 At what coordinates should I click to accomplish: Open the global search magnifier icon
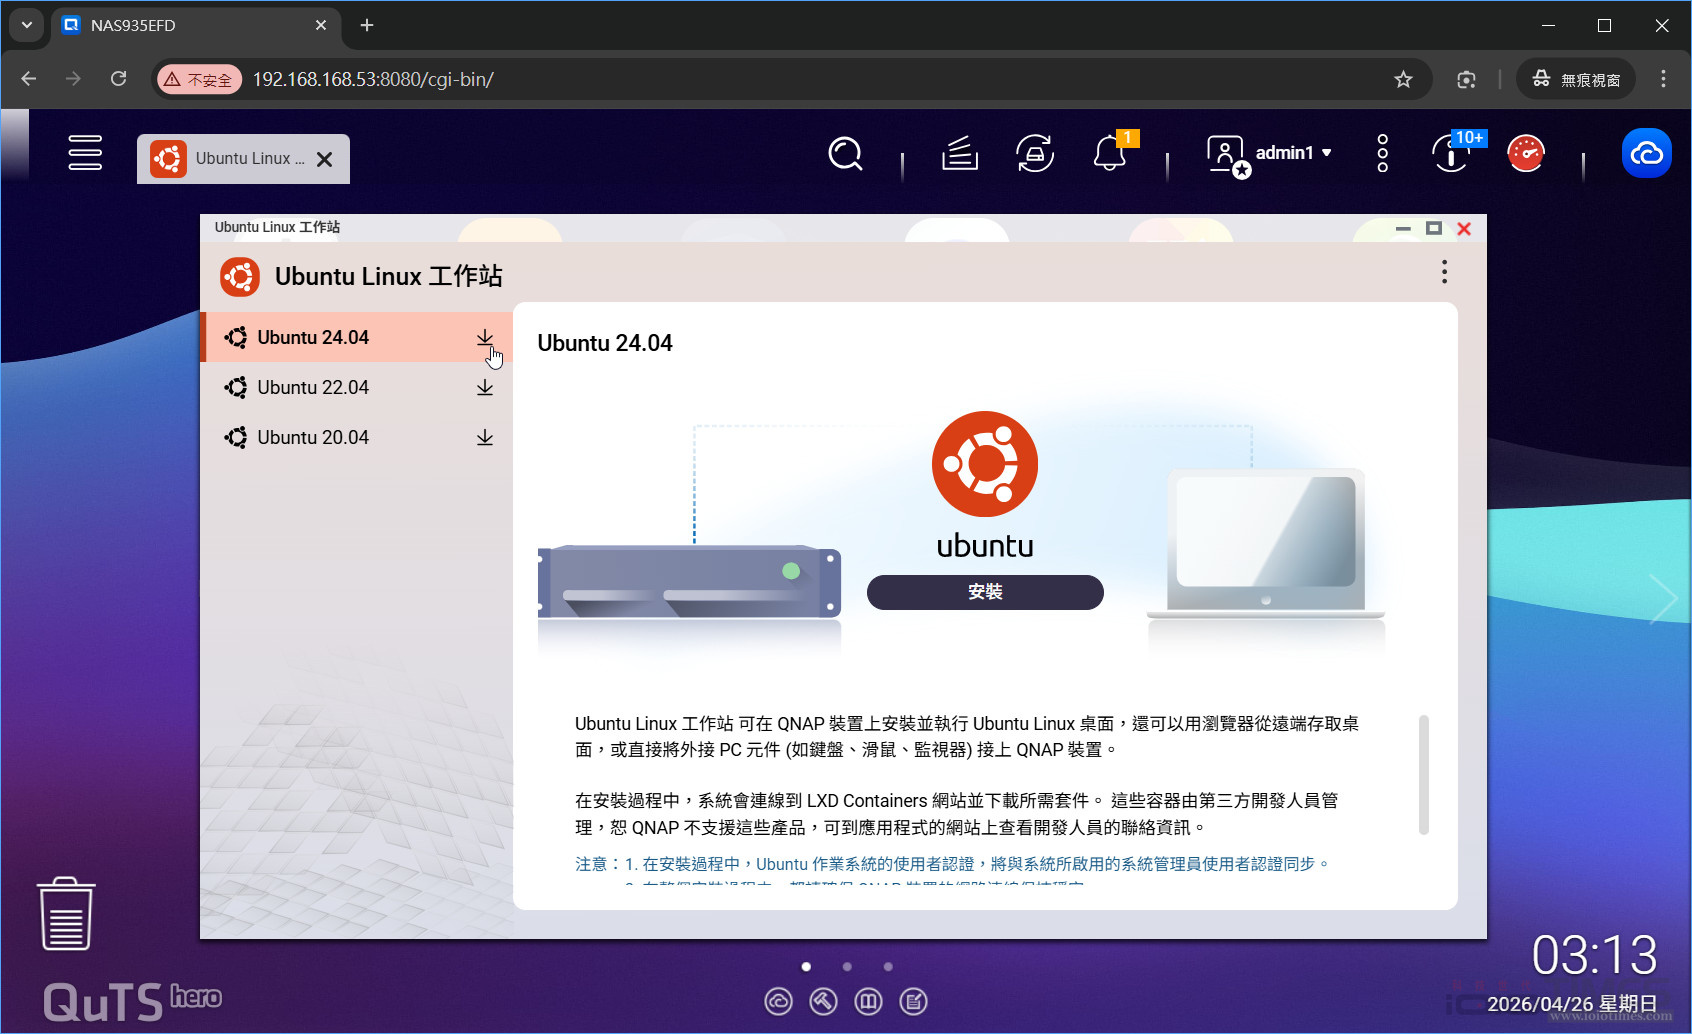click(846, 154)
